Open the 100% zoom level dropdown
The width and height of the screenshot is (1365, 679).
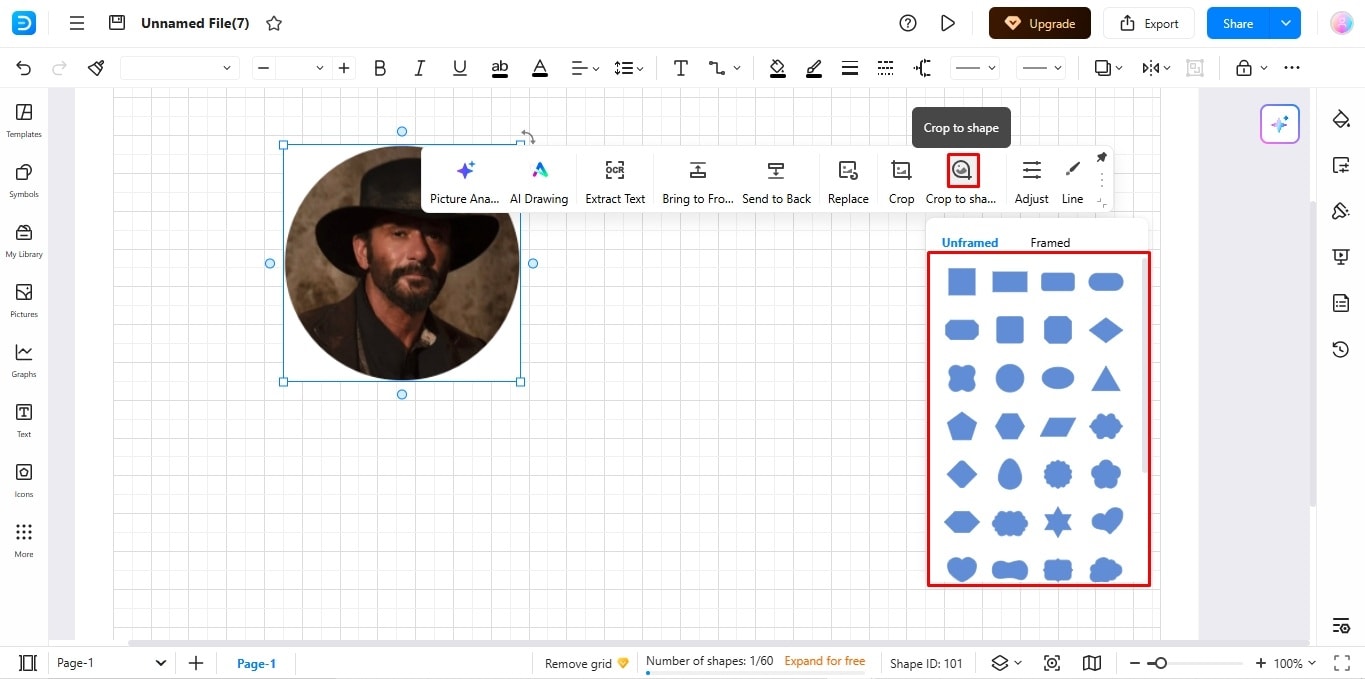pyautogui.click(x=1294, y=663)
